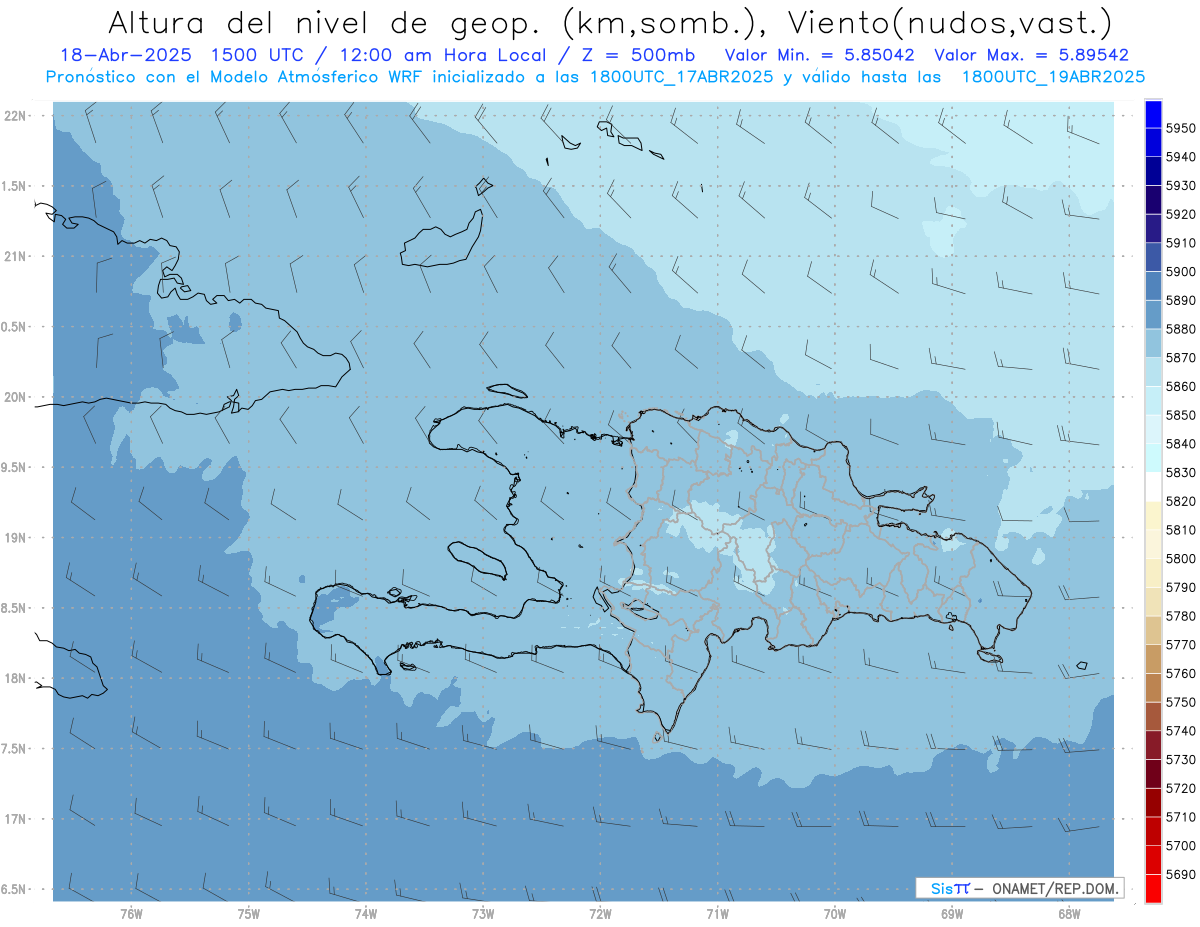Click the bright red swatch below 5690
Image resolution: width=1200 pixels, height=927 pixels.
click(x=1153, y=888)
